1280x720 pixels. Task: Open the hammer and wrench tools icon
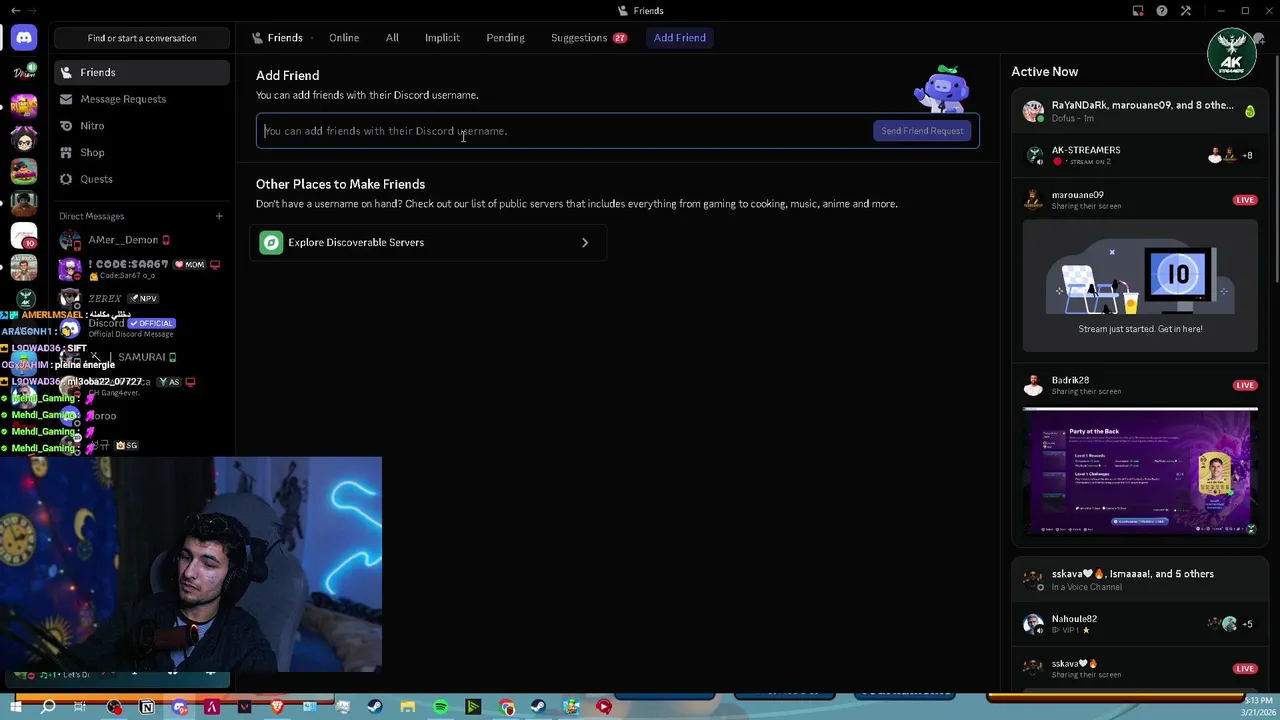1186,11
